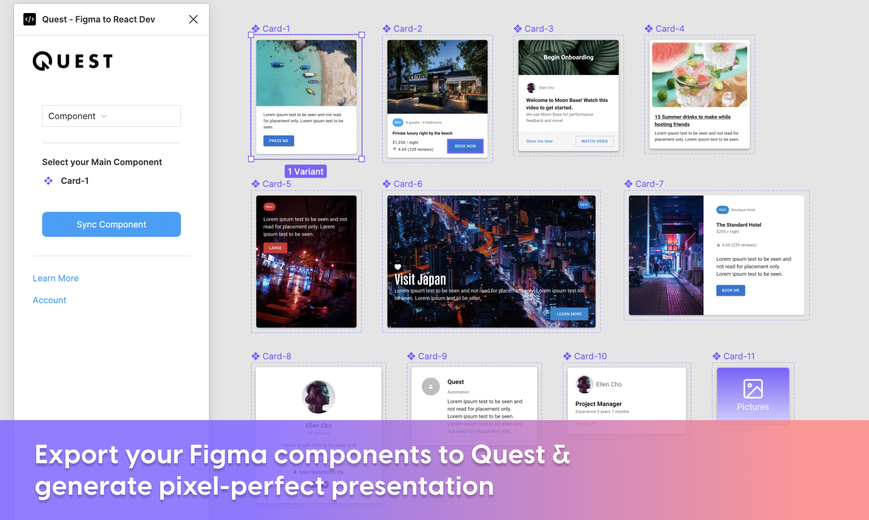This screenshot has height=520, width=869.
Task: Click the heart icon on Visit Japan card
Action: (397, 267)
